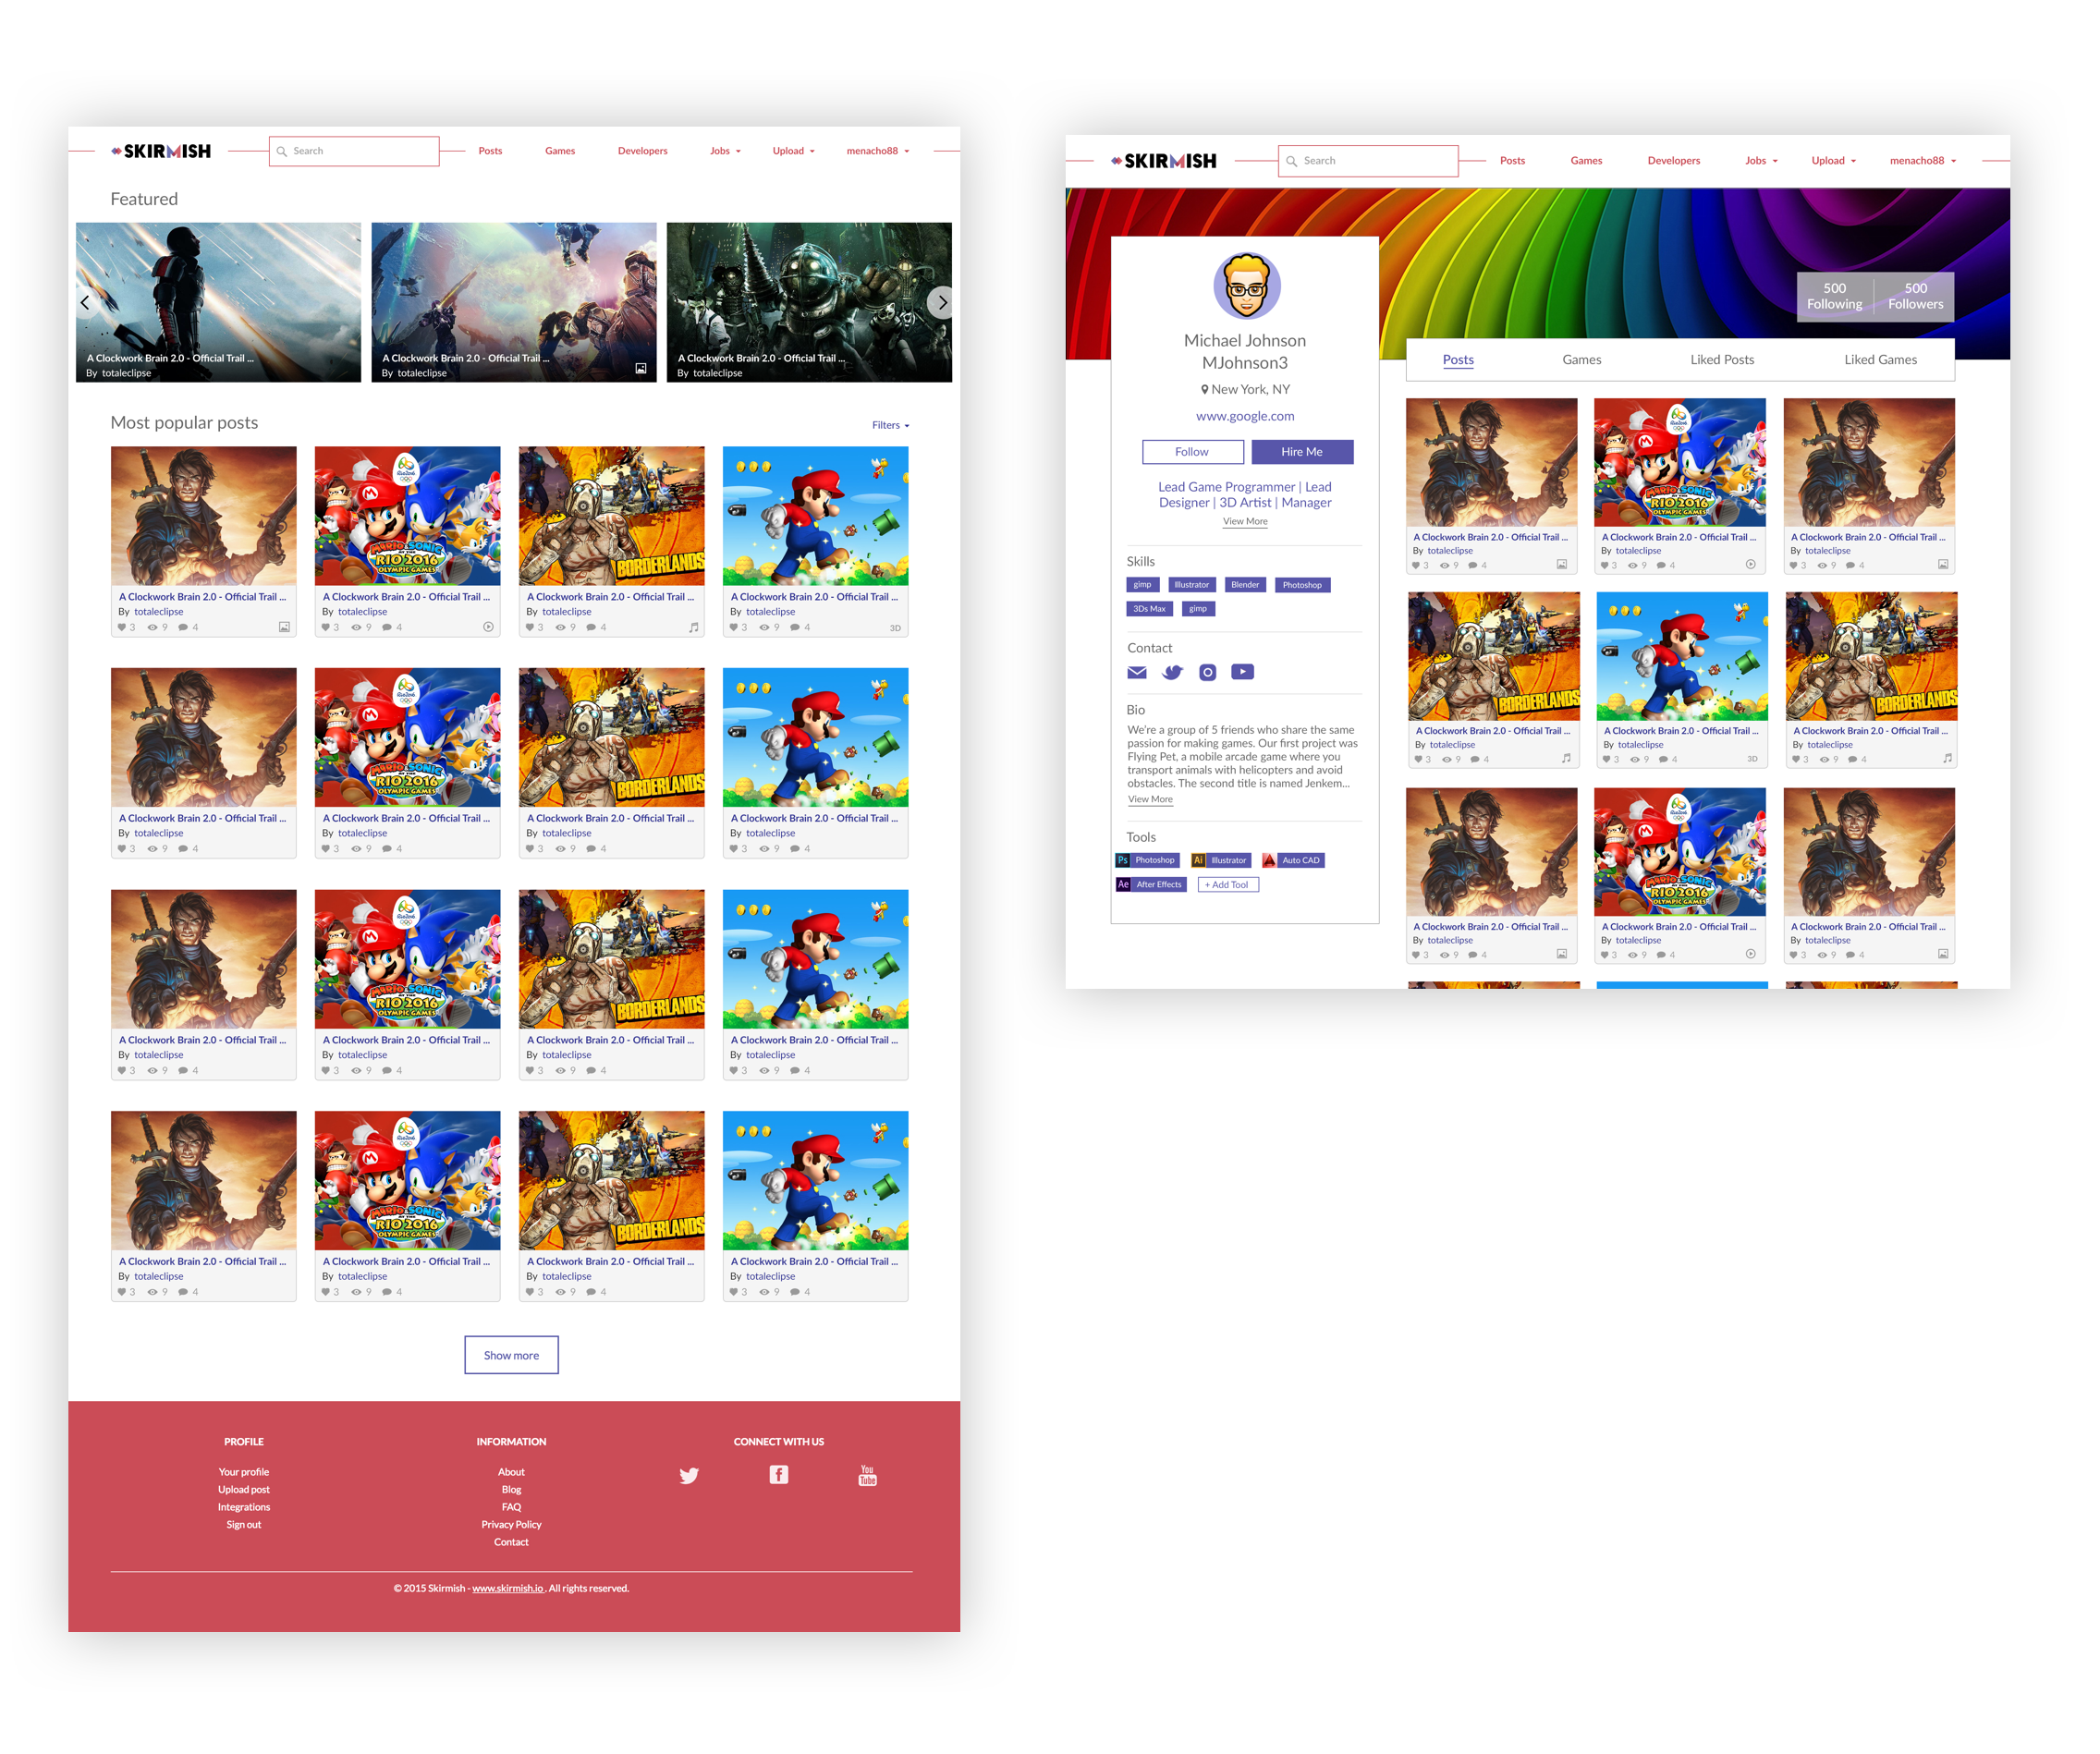Open the Featured diving-suit monster thumbnail
This screenshot has width=2100, height=1754.
click(809, 302)
